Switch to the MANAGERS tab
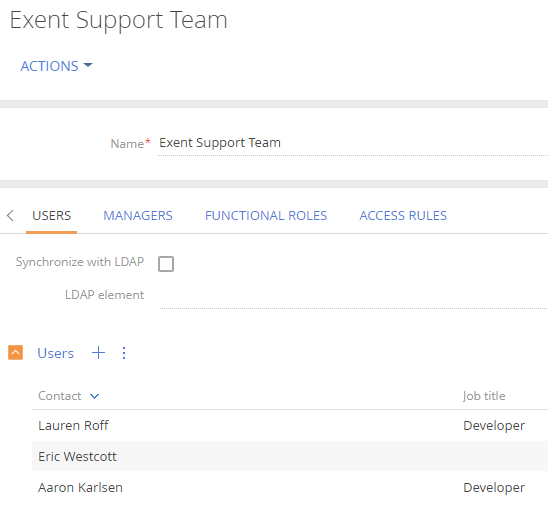Viewport: 548px width, 512px height. [x=138, y=216]
